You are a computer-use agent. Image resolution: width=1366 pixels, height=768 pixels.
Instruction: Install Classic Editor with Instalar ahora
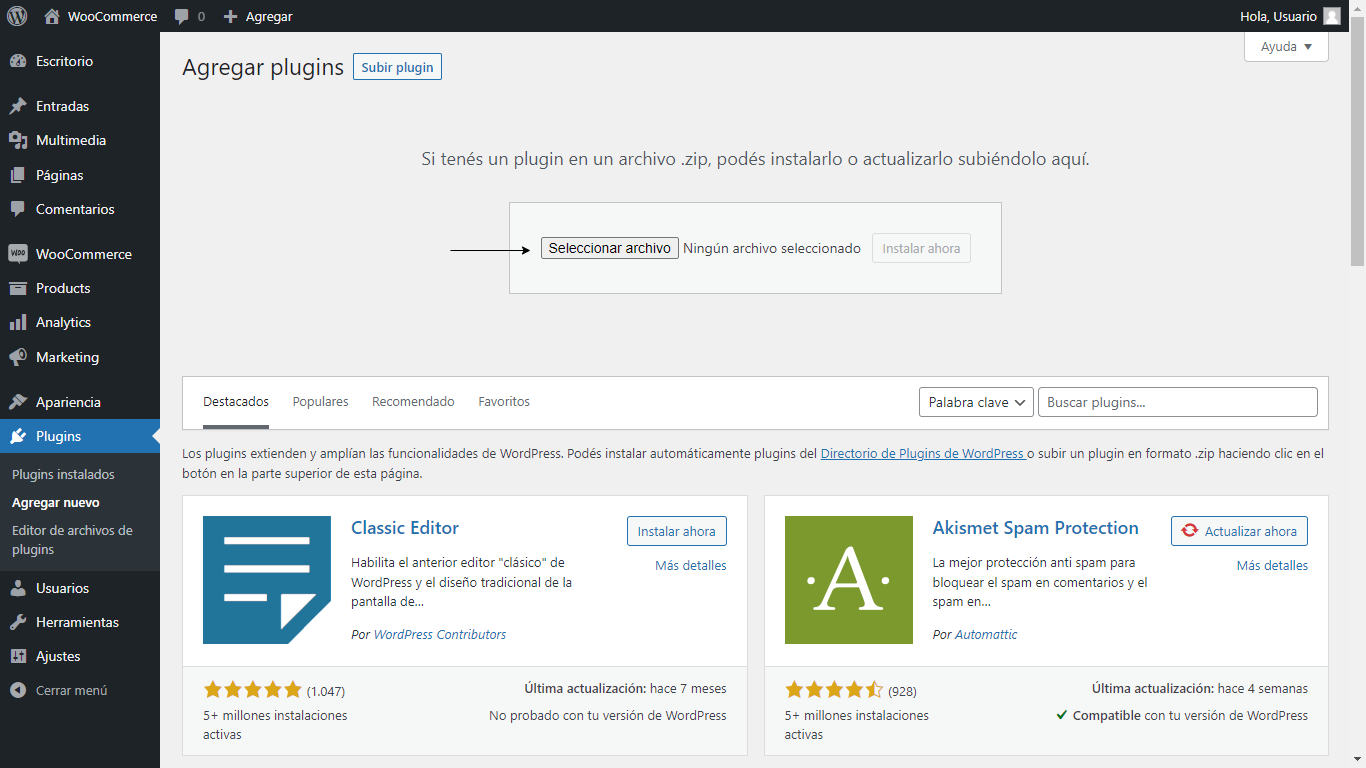pos(677,531)
